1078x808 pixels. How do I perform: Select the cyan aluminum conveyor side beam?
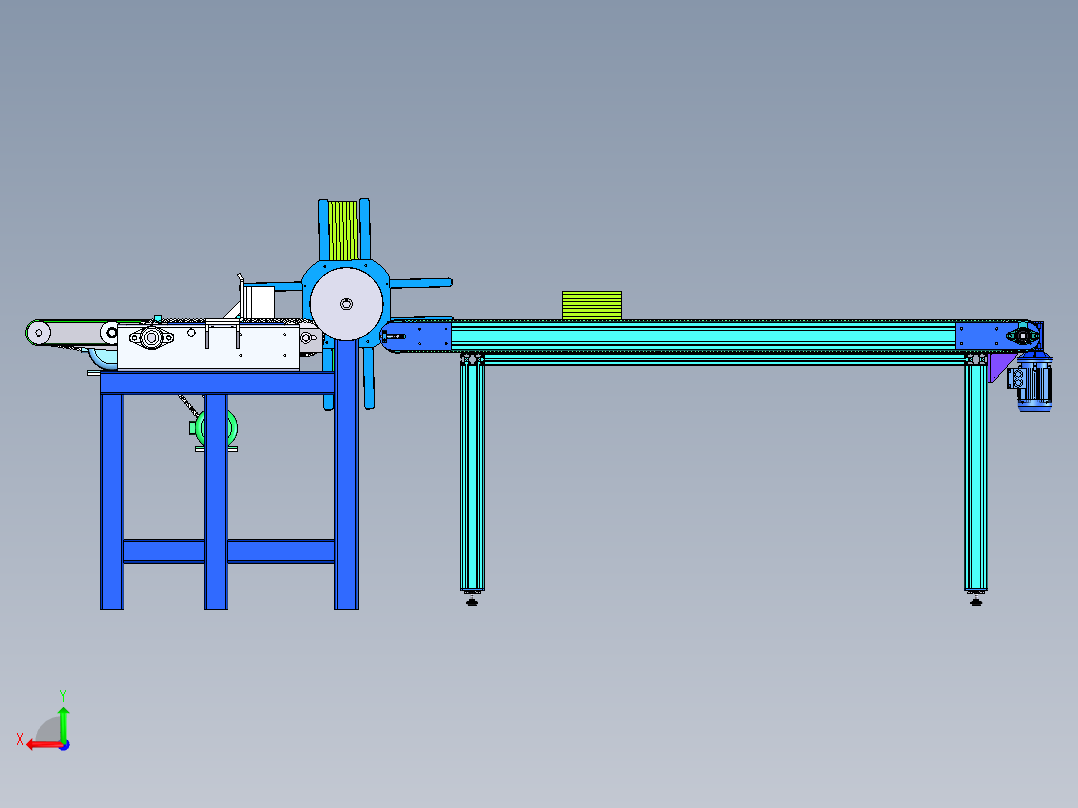[x=703, y=337]
